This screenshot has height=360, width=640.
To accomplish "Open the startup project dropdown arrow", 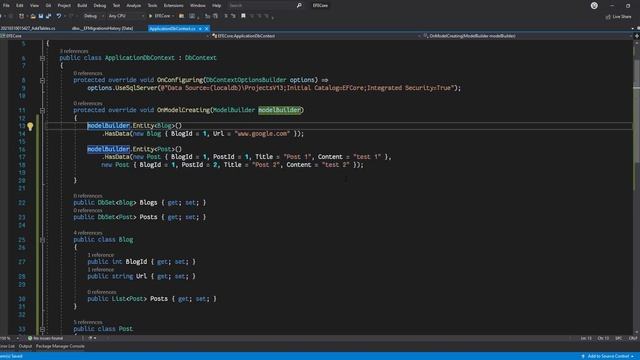I will pos(173,16).
